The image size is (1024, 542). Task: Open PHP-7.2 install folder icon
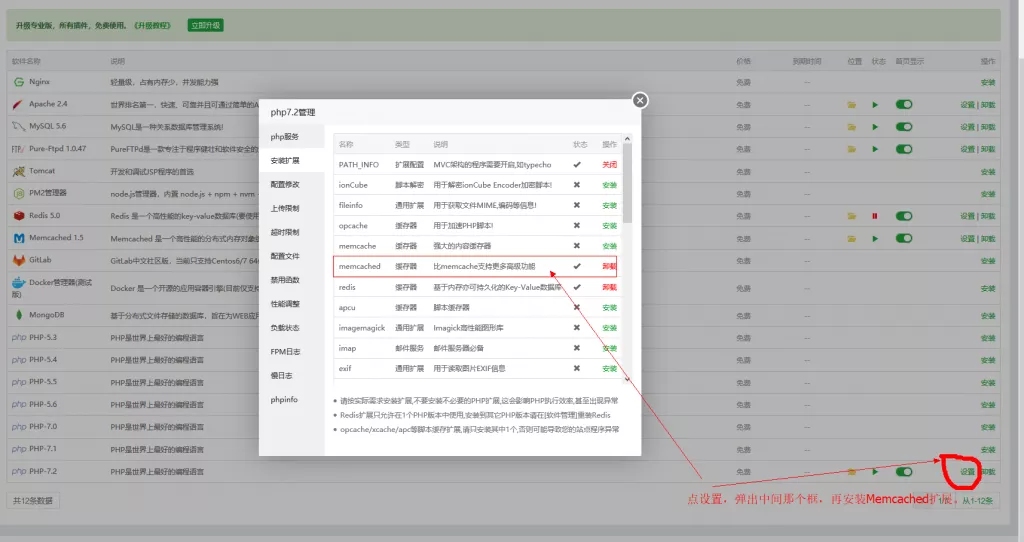pyautogui.click(x=852, y=472)
